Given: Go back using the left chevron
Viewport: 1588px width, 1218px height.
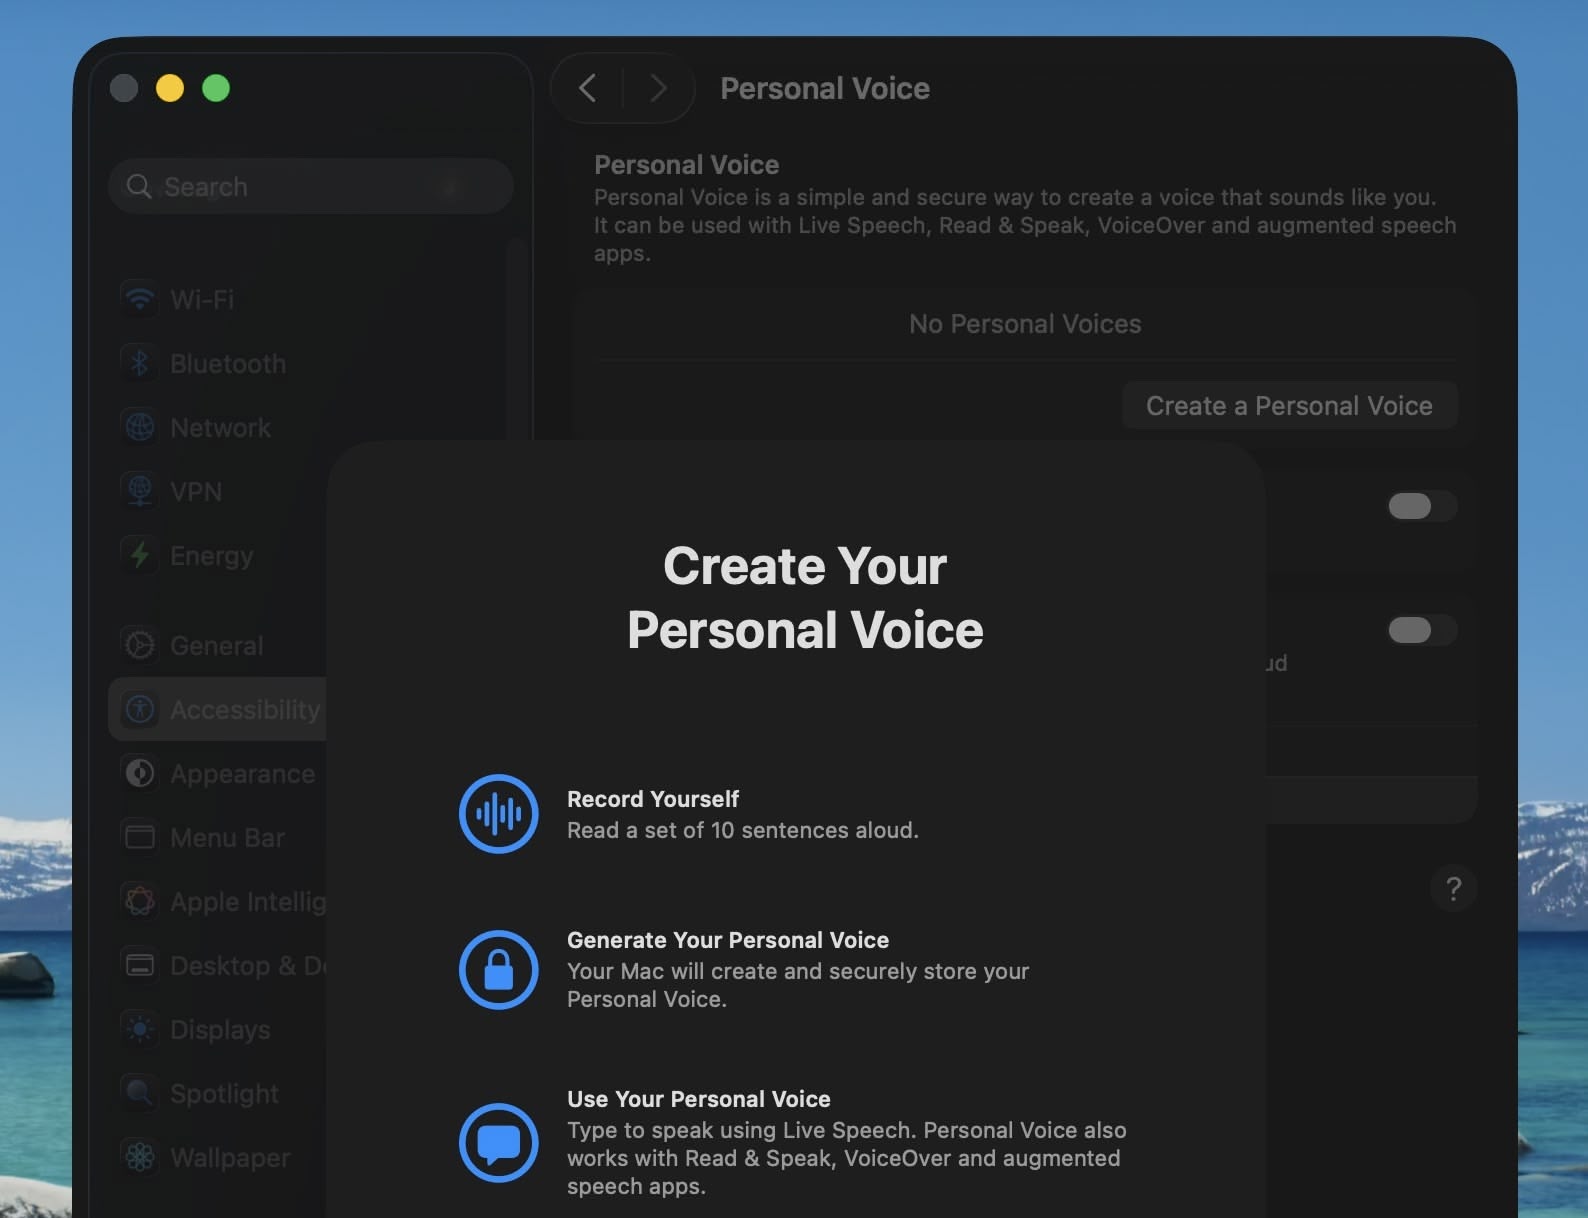Looking at the screenshot, I should (588, 88).
